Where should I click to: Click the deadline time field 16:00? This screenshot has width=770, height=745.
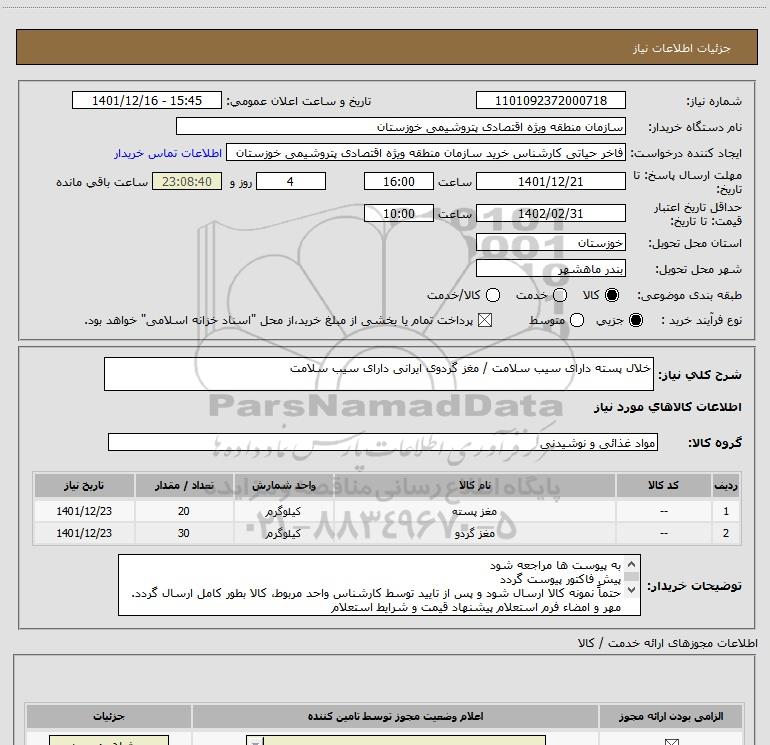coord(399,182)
